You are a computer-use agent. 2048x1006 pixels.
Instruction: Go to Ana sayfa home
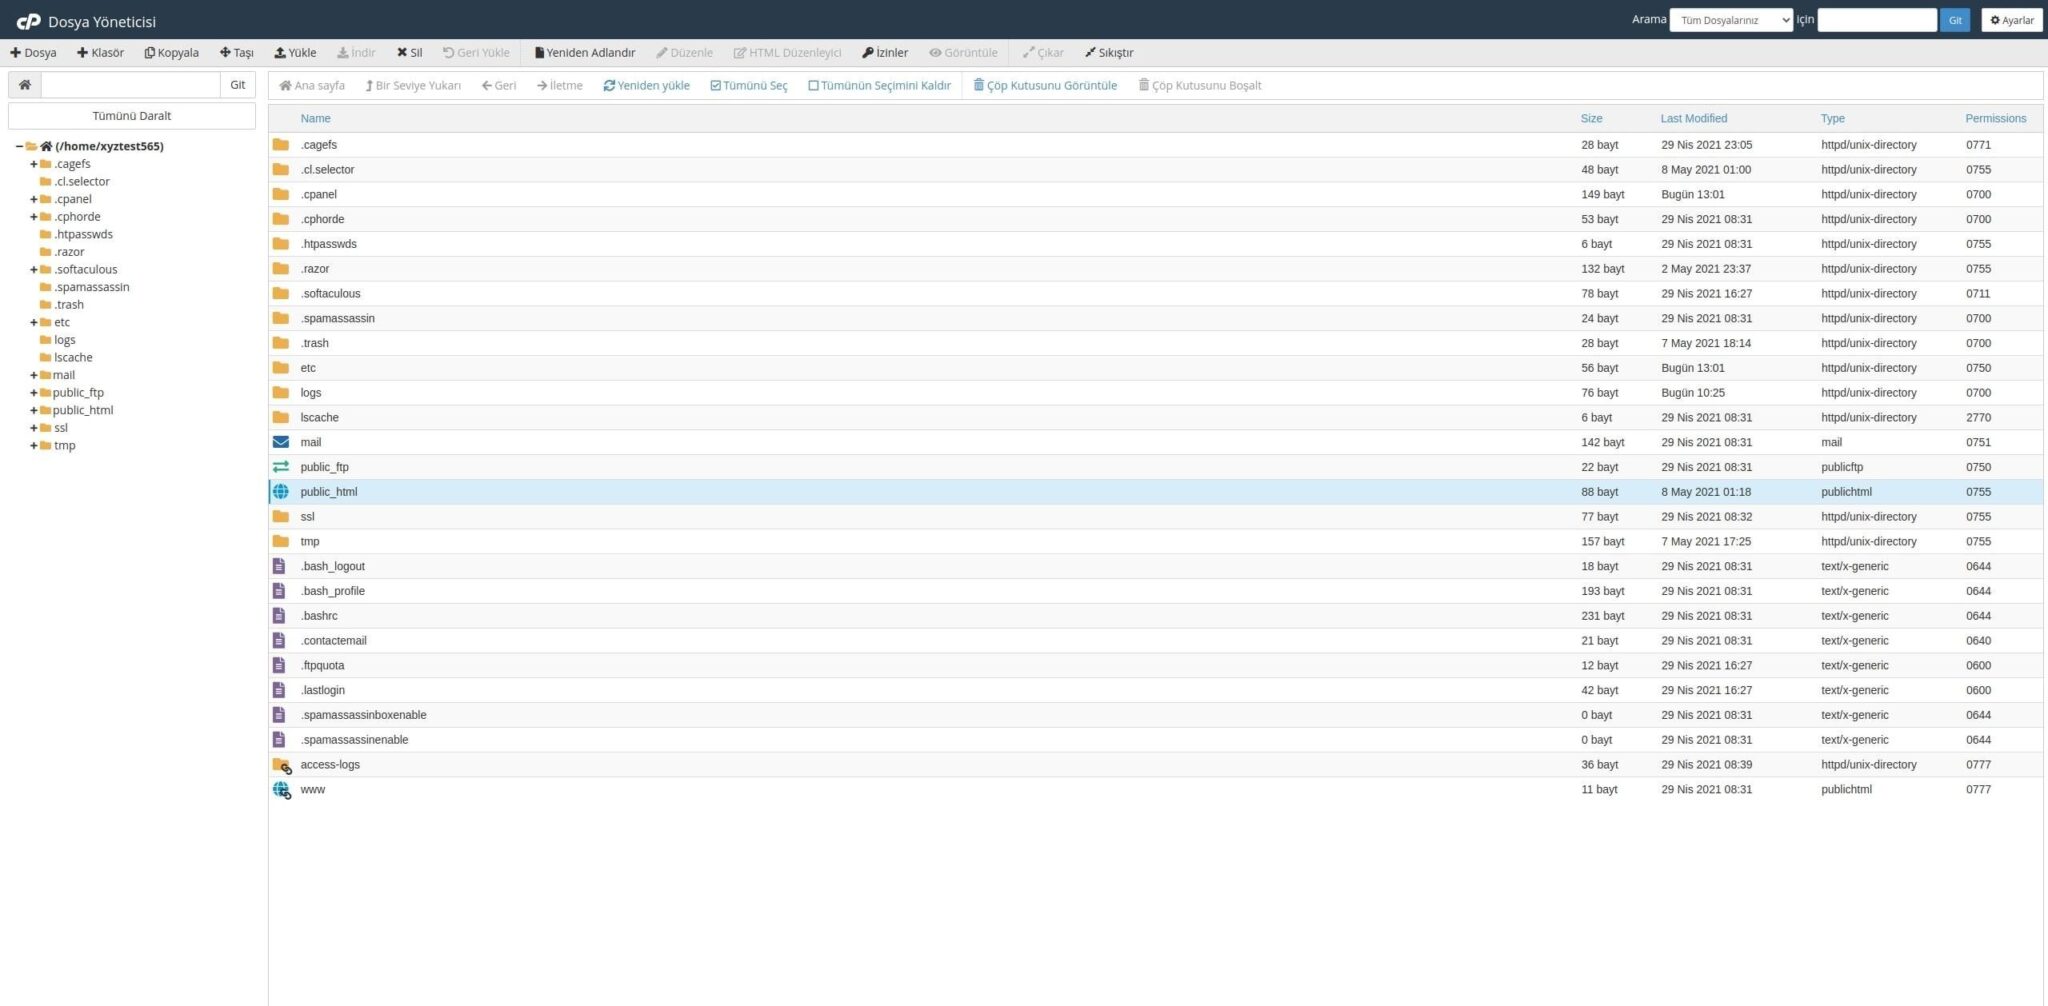(x=312, y=86)
